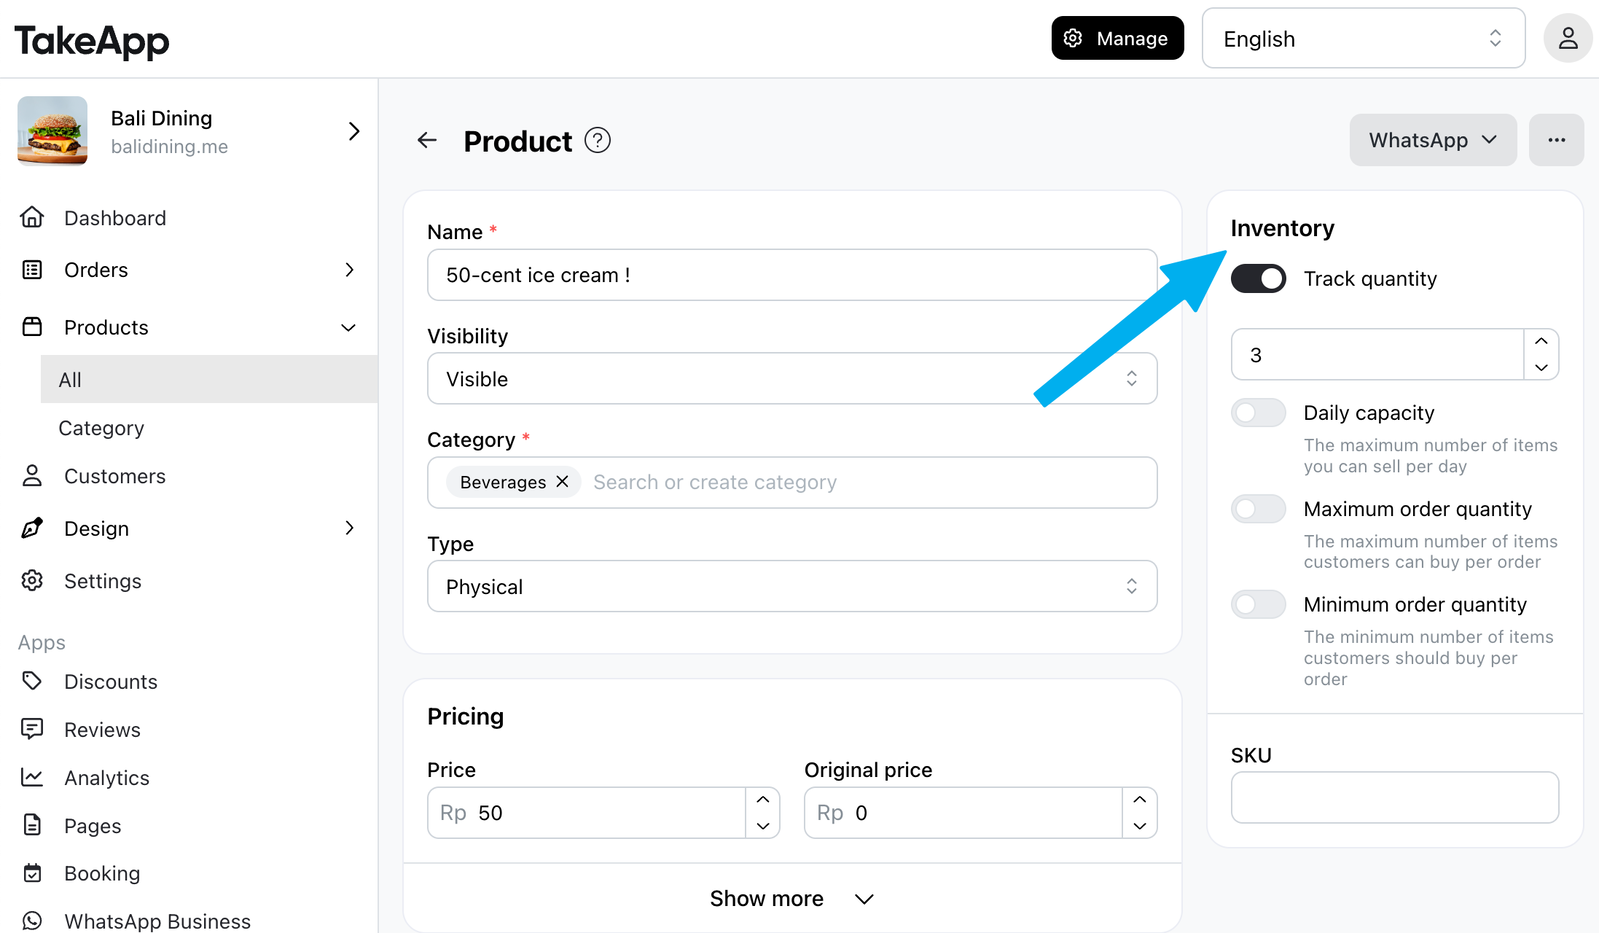Expand Show more in Pricing
This screenshot has height=933, width=1599.
coord(792,898)
